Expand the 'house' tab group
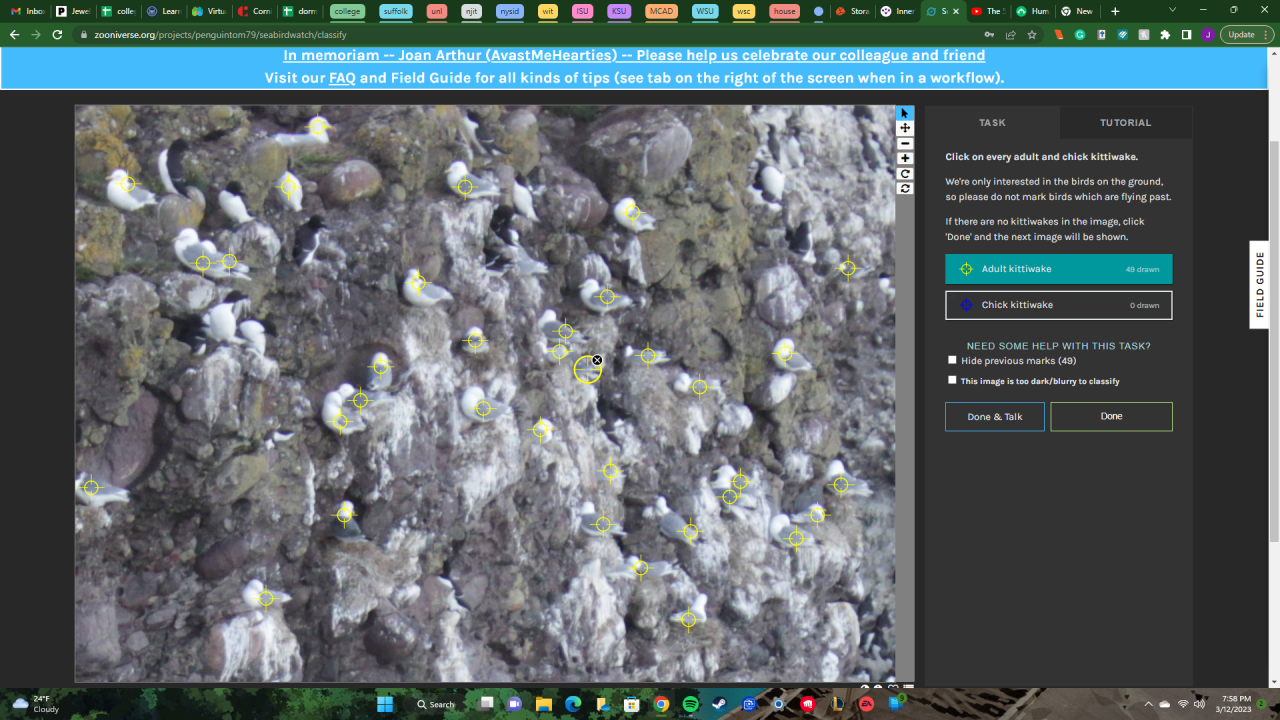The image size is (1280, 720). coord(784,11)
